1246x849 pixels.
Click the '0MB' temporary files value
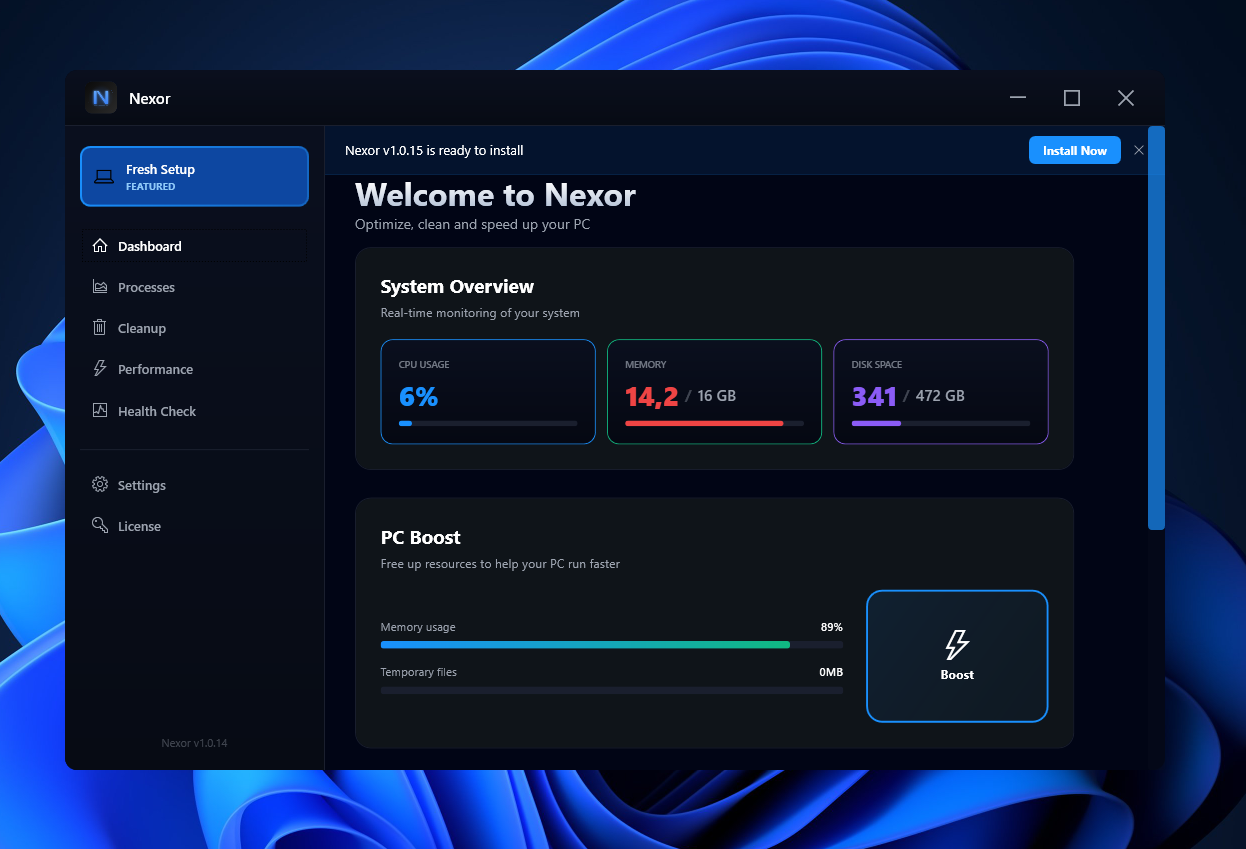[x=831, y=672]
